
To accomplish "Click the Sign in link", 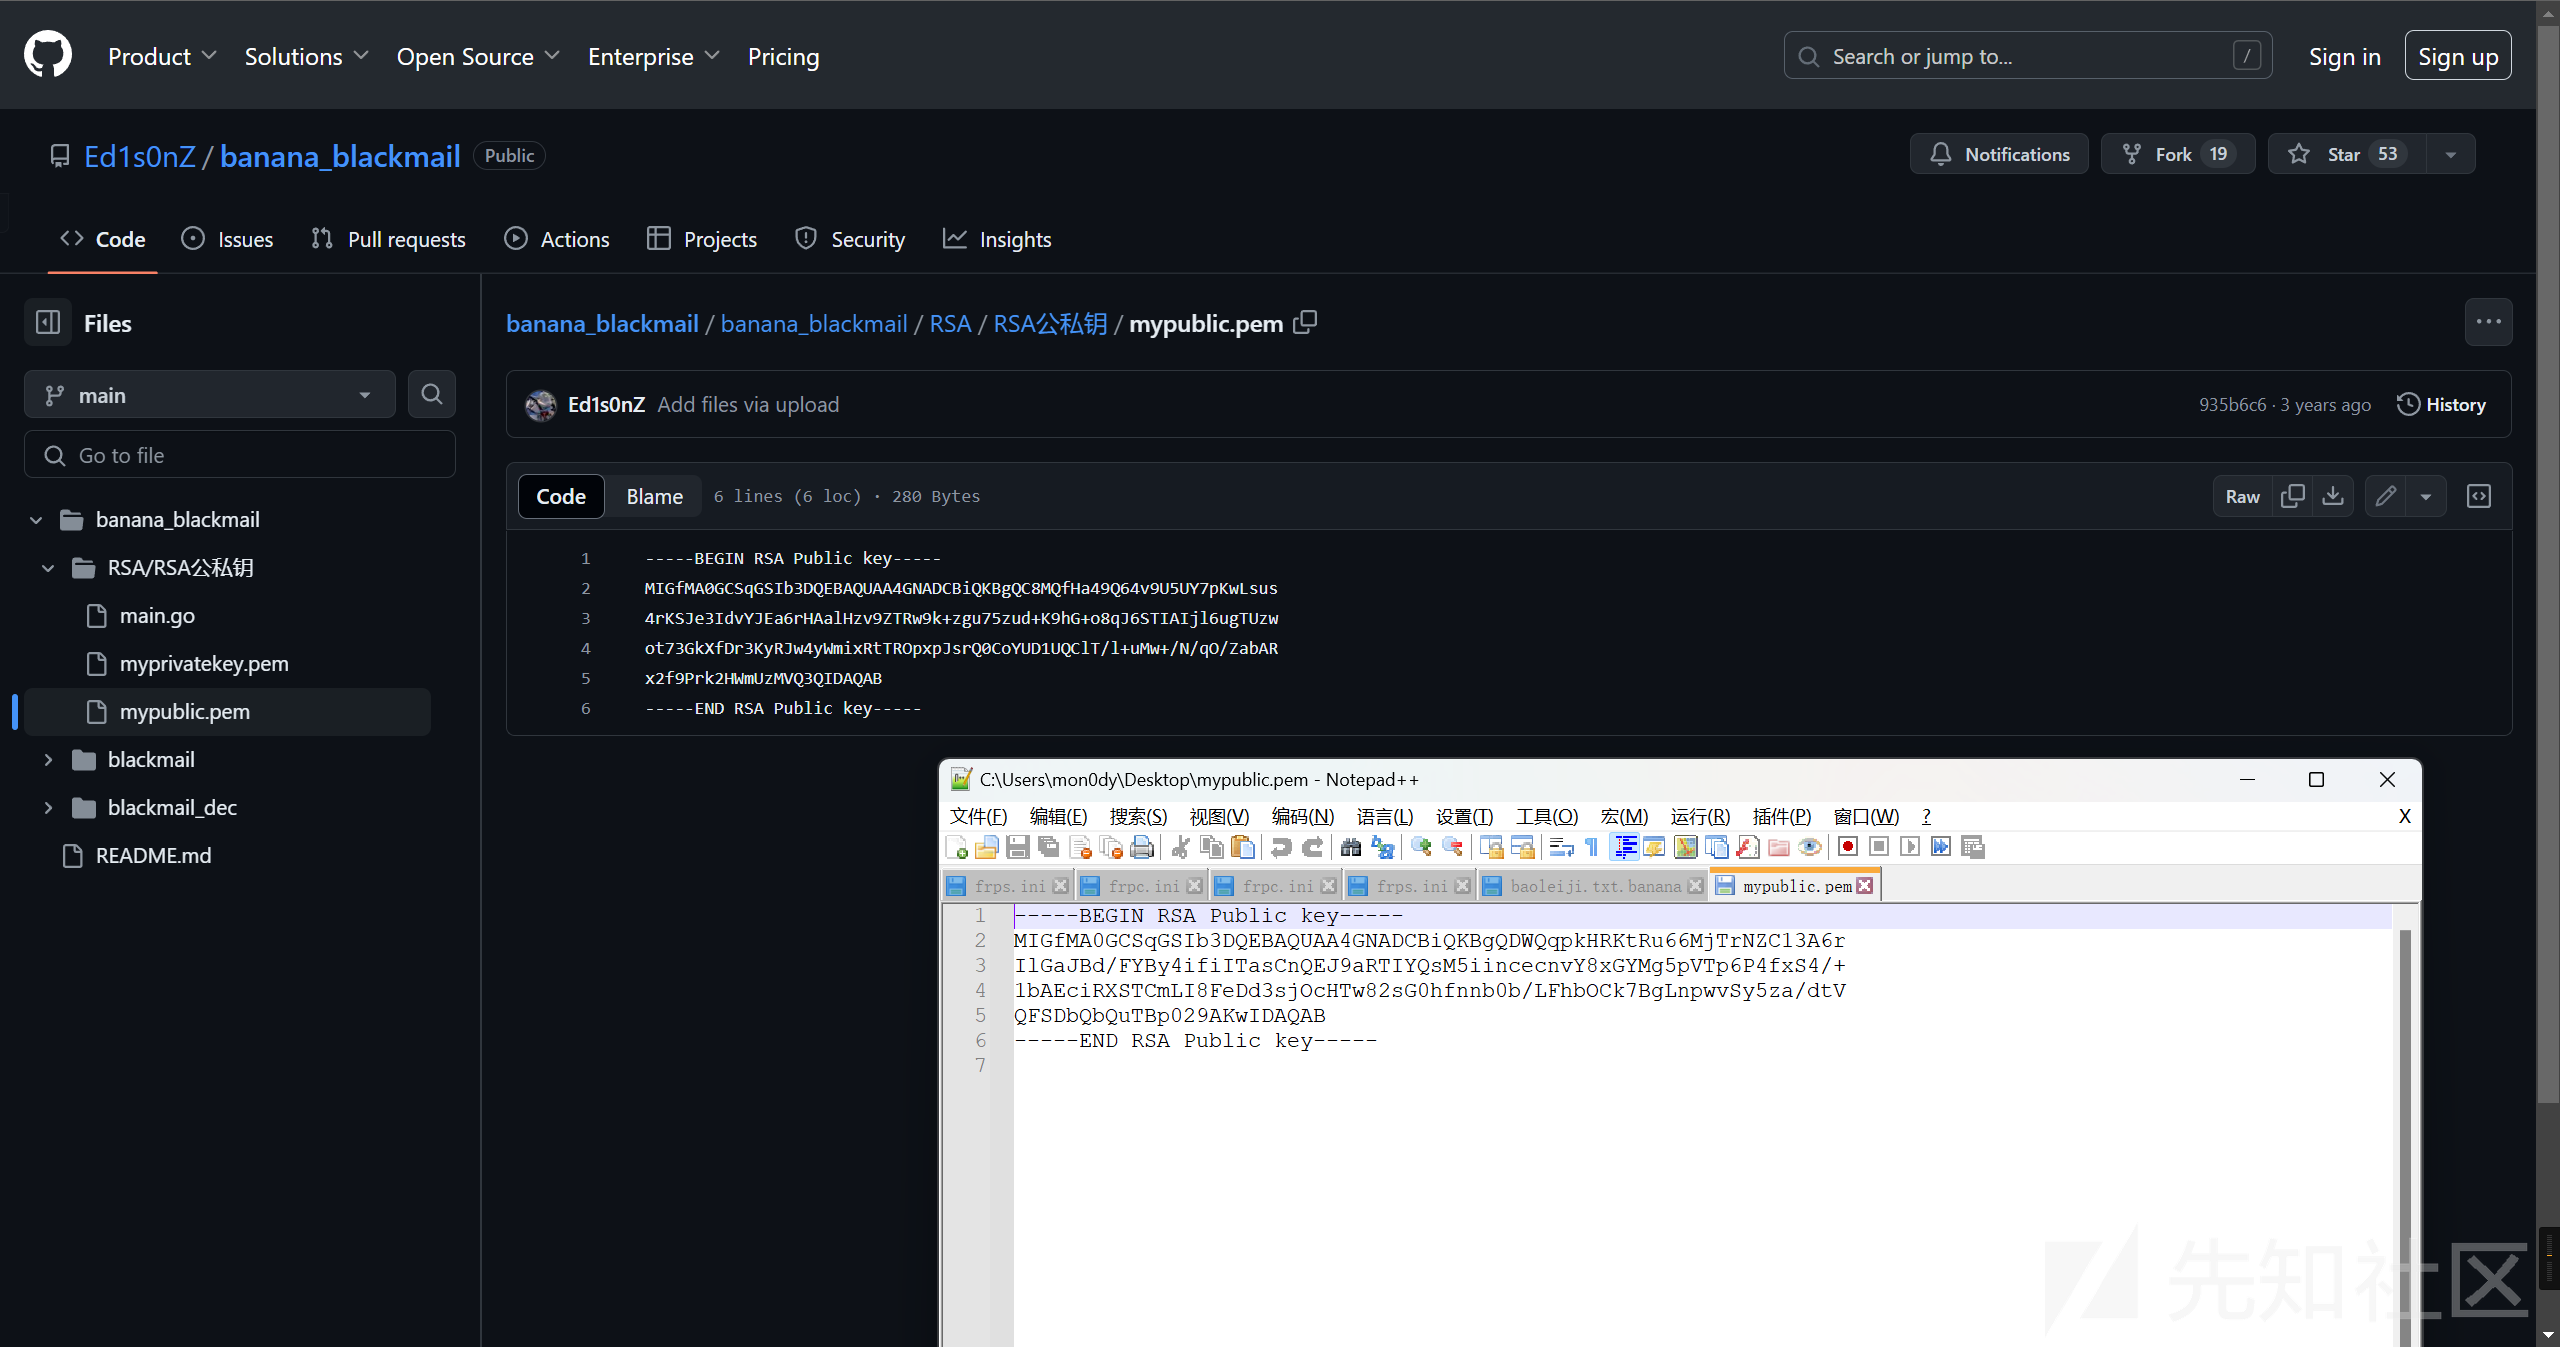I will tap(2344, 56).
